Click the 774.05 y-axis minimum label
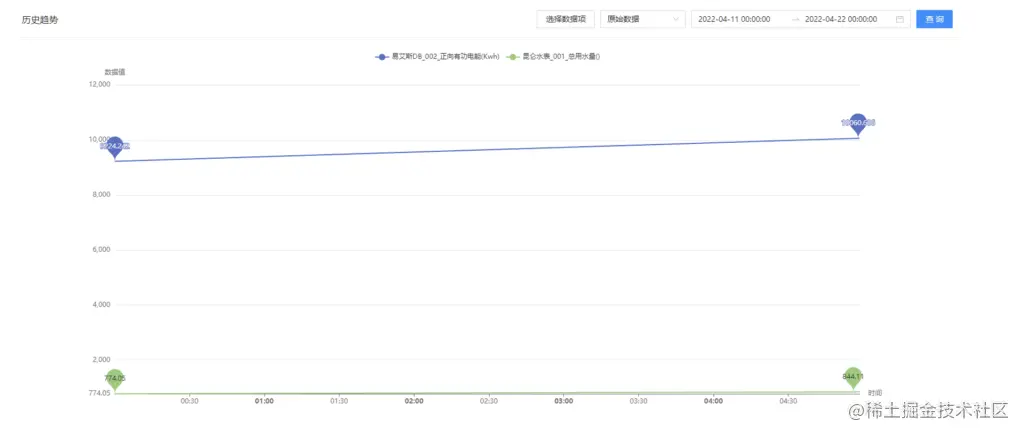Image resolution: width=1024 pixels, height=436 pixels. 100,393
